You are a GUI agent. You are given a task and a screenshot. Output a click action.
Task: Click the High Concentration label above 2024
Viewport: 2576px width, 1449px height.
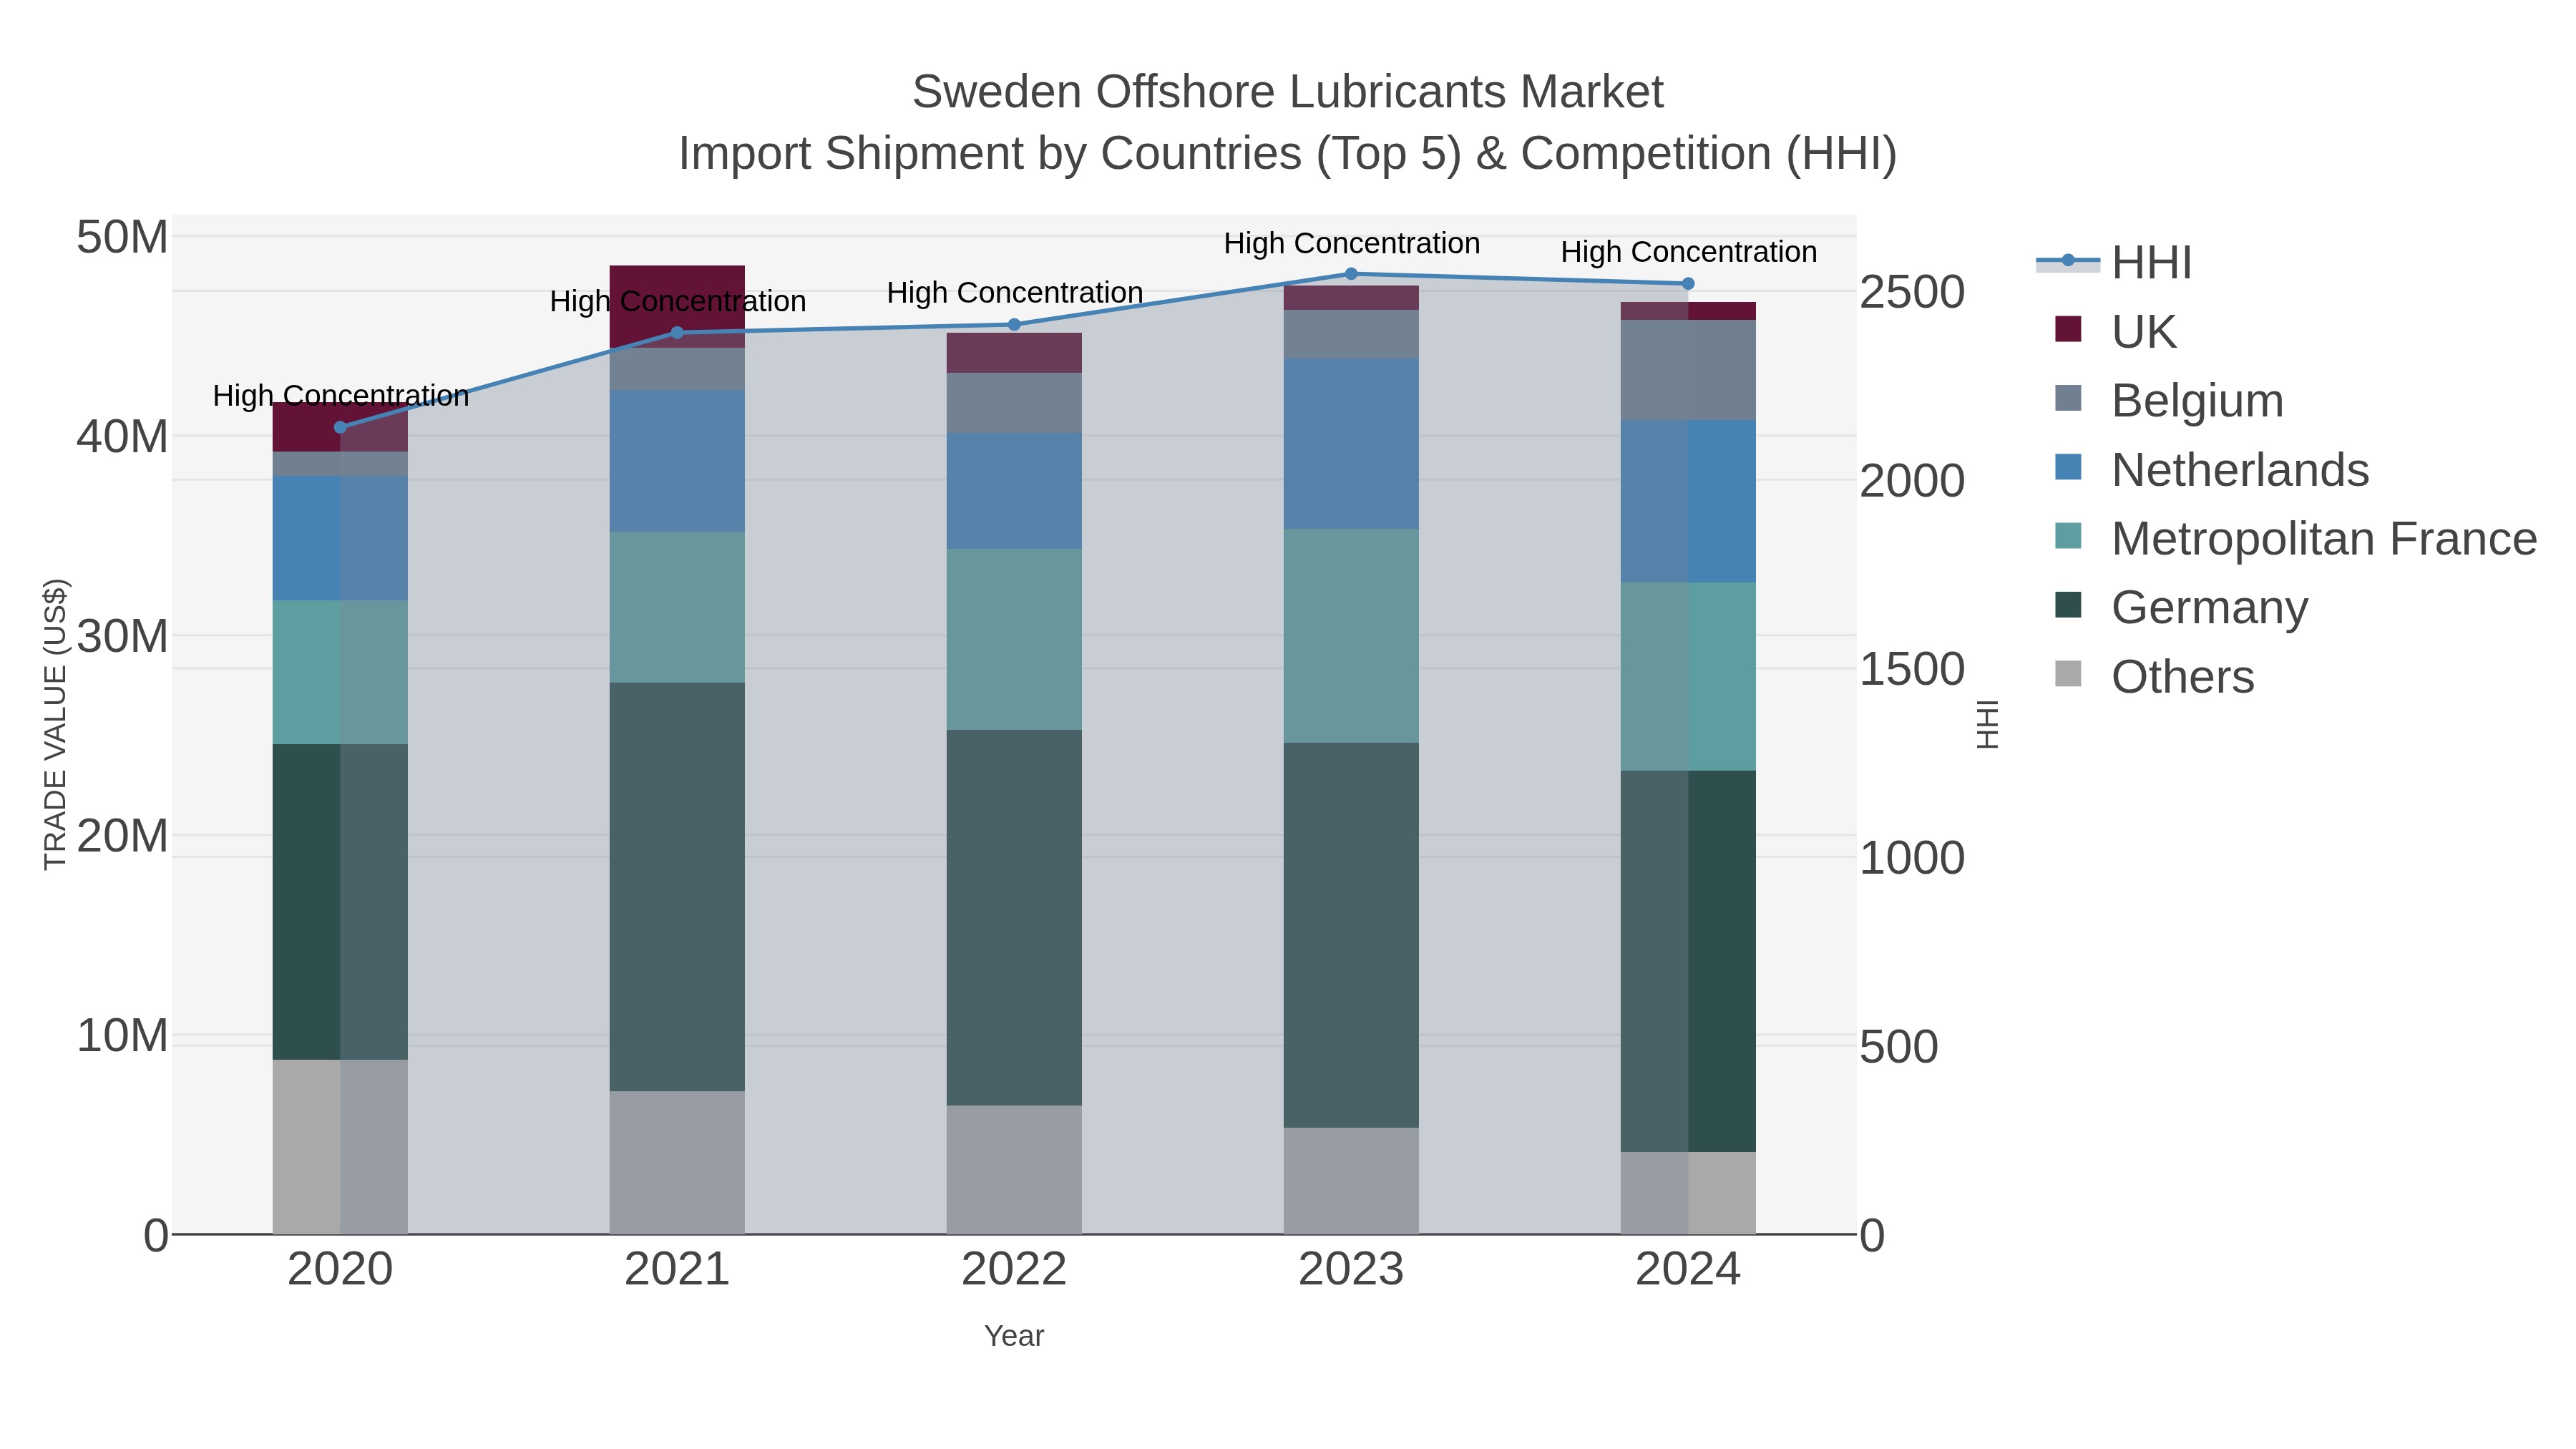(1688, 253)
